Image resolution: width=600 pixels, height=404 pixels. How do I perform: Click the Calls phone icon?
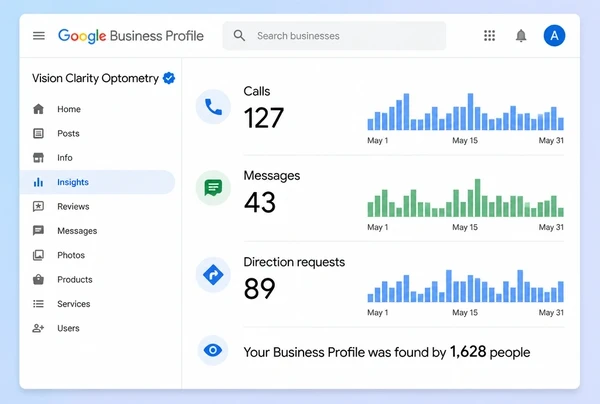(x=213, y=107)
